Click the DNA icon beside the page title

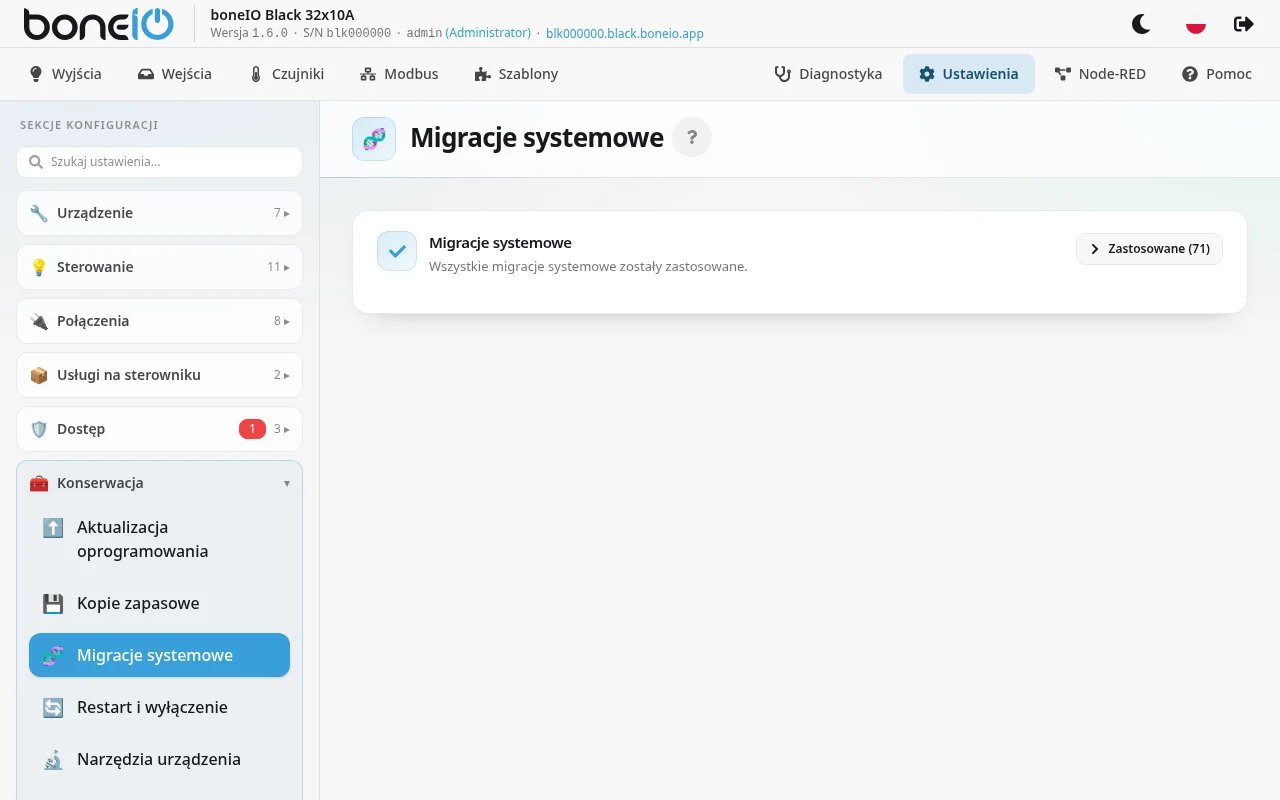tap(374, 139)
